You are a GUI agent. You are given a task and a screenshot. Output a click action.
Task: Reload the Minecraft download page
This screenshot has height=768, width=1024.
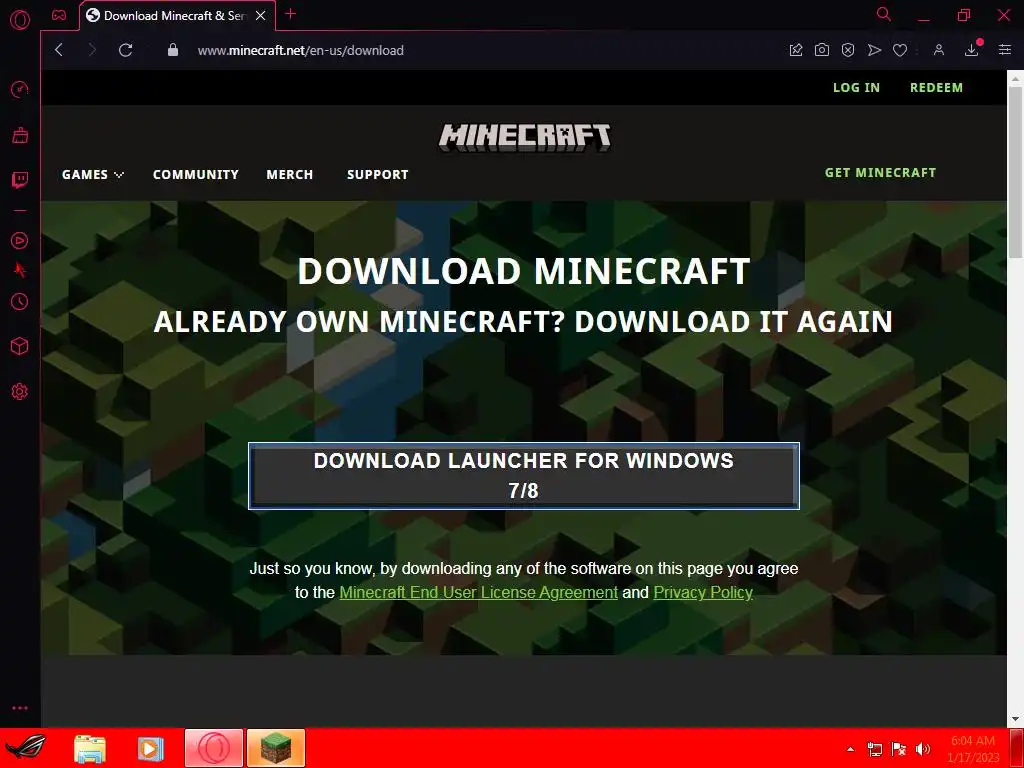[x=125, y=50]
